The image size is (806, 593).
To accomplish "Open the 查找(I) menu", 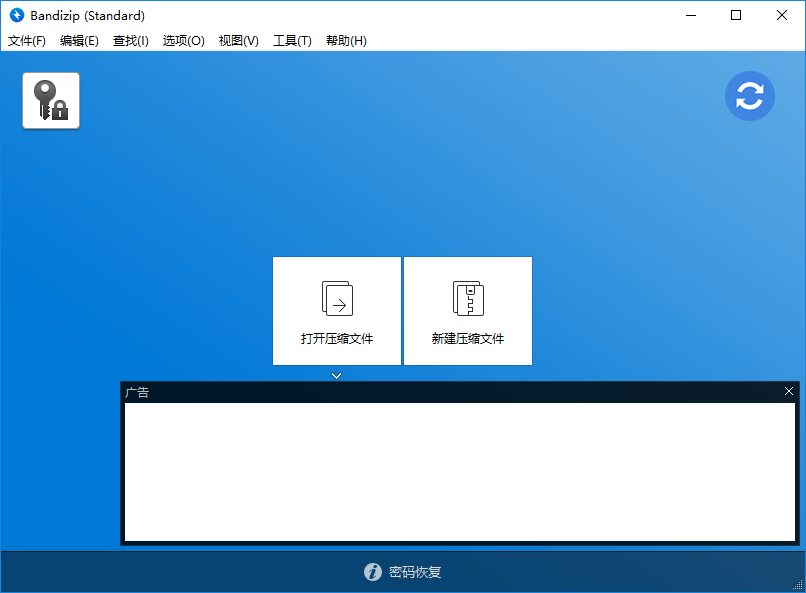I will point(130,41).
